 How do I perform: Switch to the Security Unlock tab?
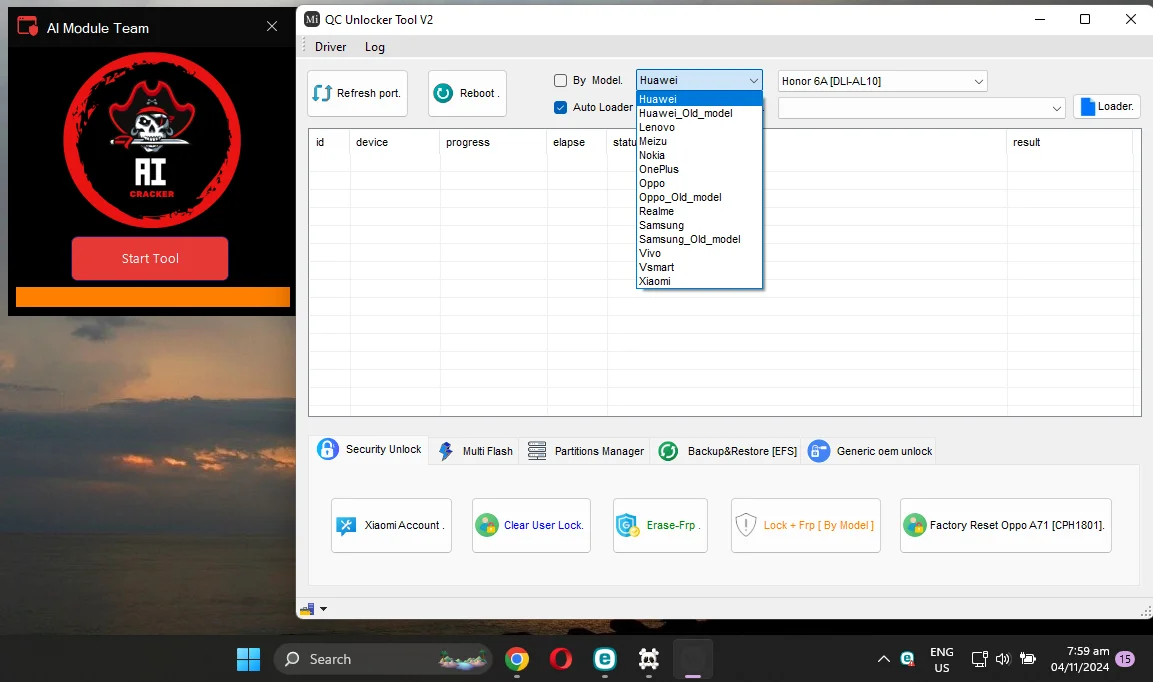tap(369, 450)
